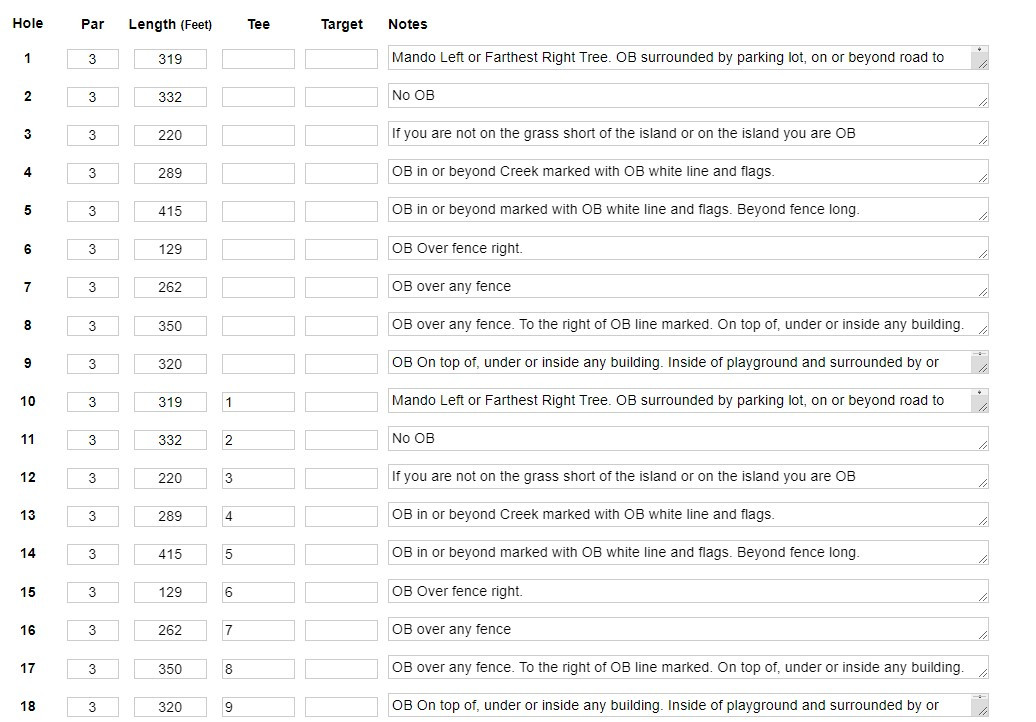Focus the hole 18 Tee field

click(x=258, y=707)
